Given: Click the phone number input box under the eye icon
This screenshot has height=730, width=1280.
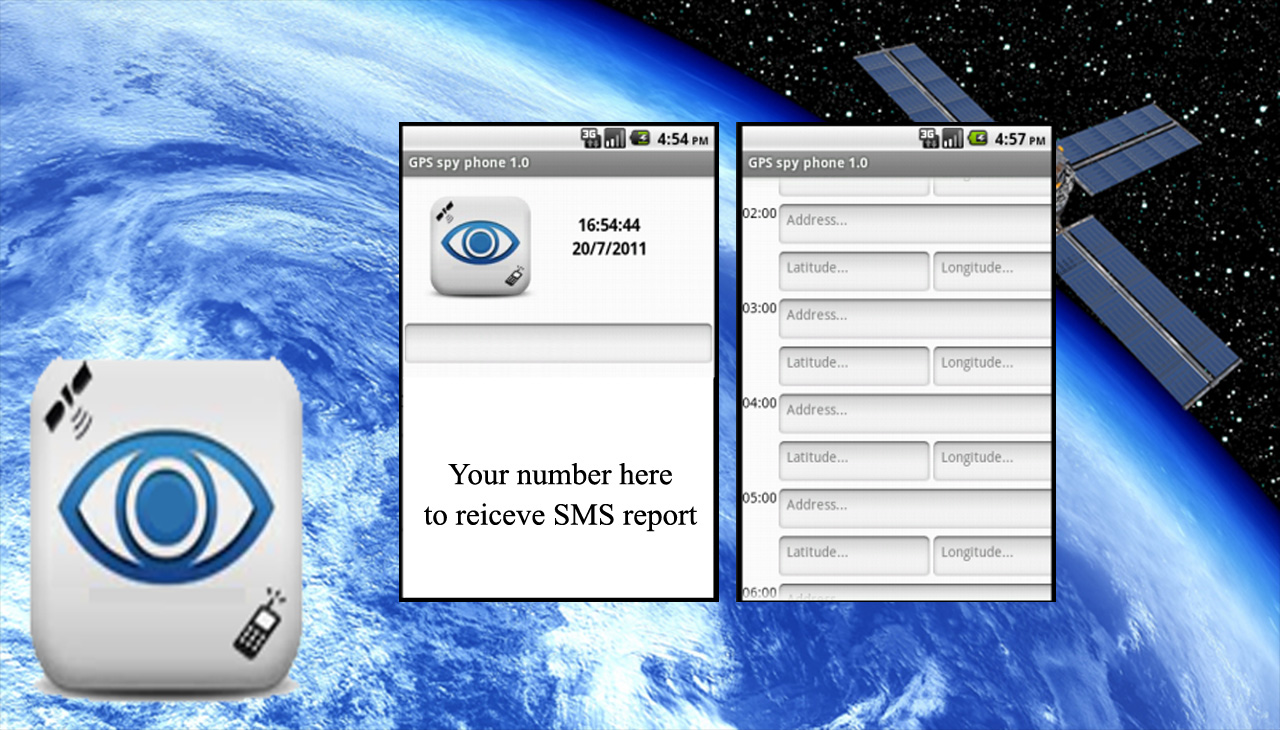Looking at the screenshot, I should coord(558,343).
